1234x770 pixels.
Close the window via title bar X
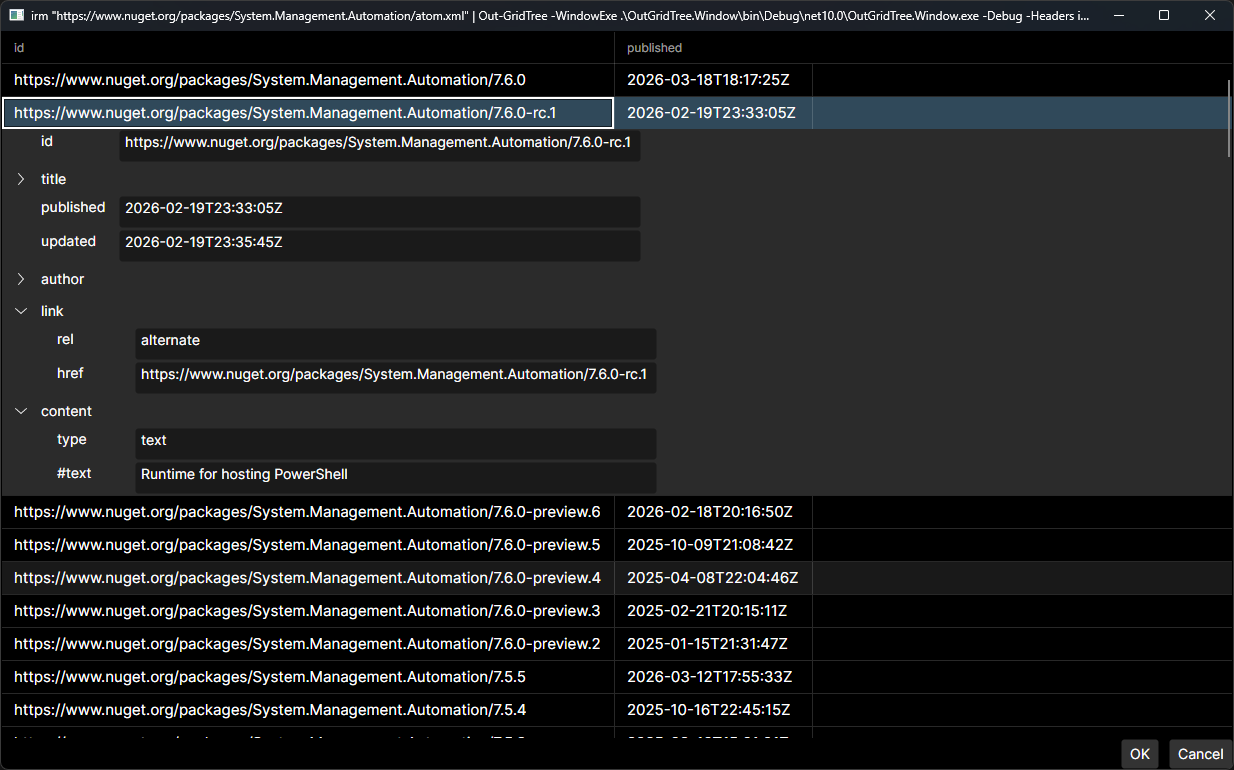(x=1210, y=16)
